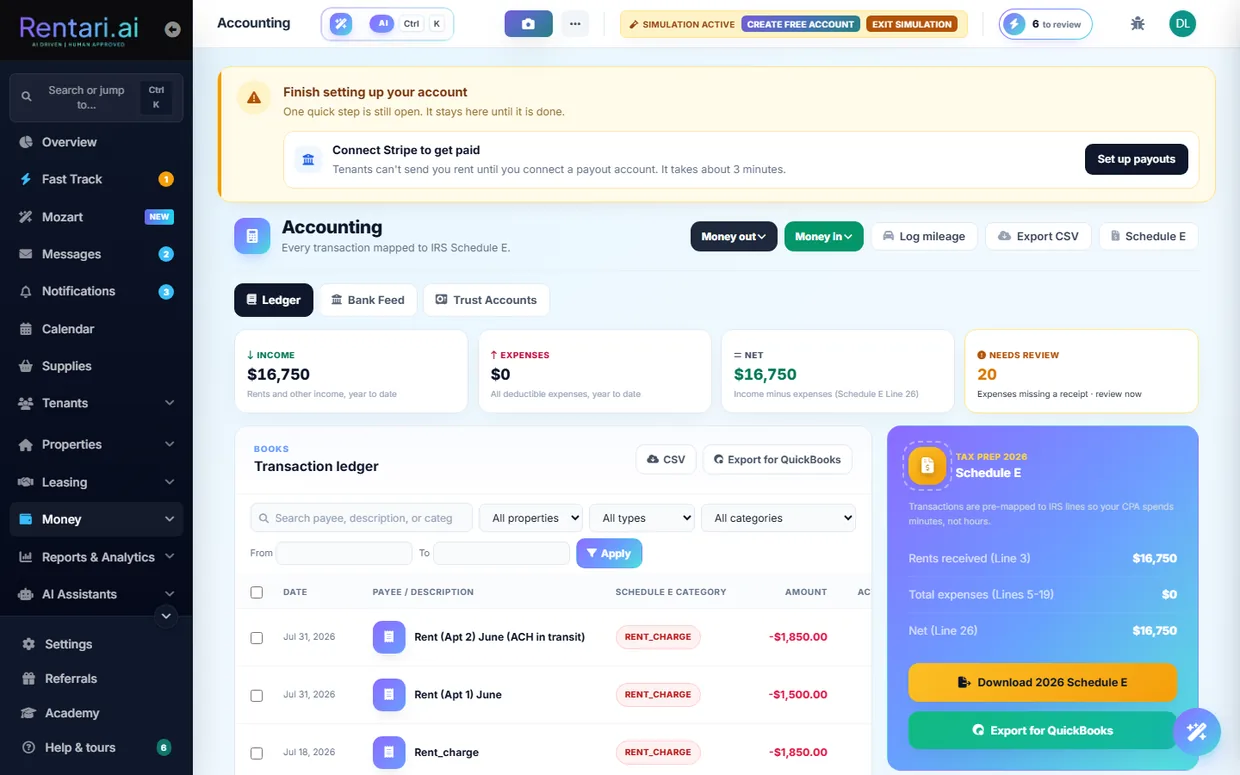Focus the payee search field
This screenshot has width=1240, height=775.
(x=361, y=518)
